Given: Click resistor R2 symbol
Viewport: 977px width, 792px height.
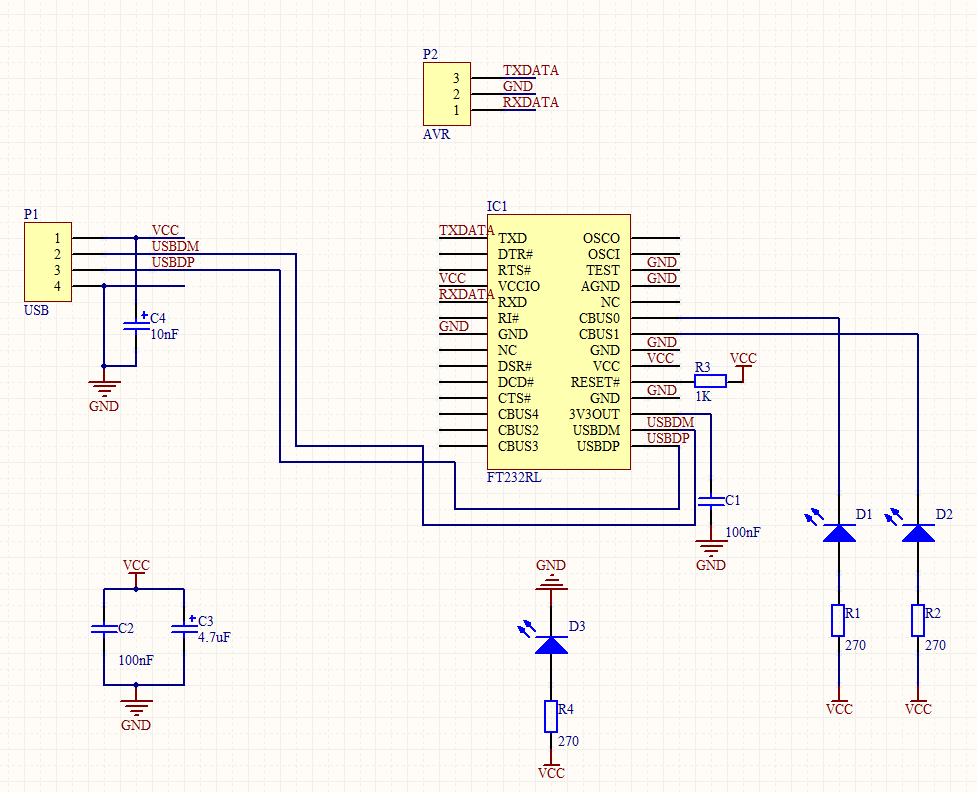Looking at the screenshot, I should 917,620.
